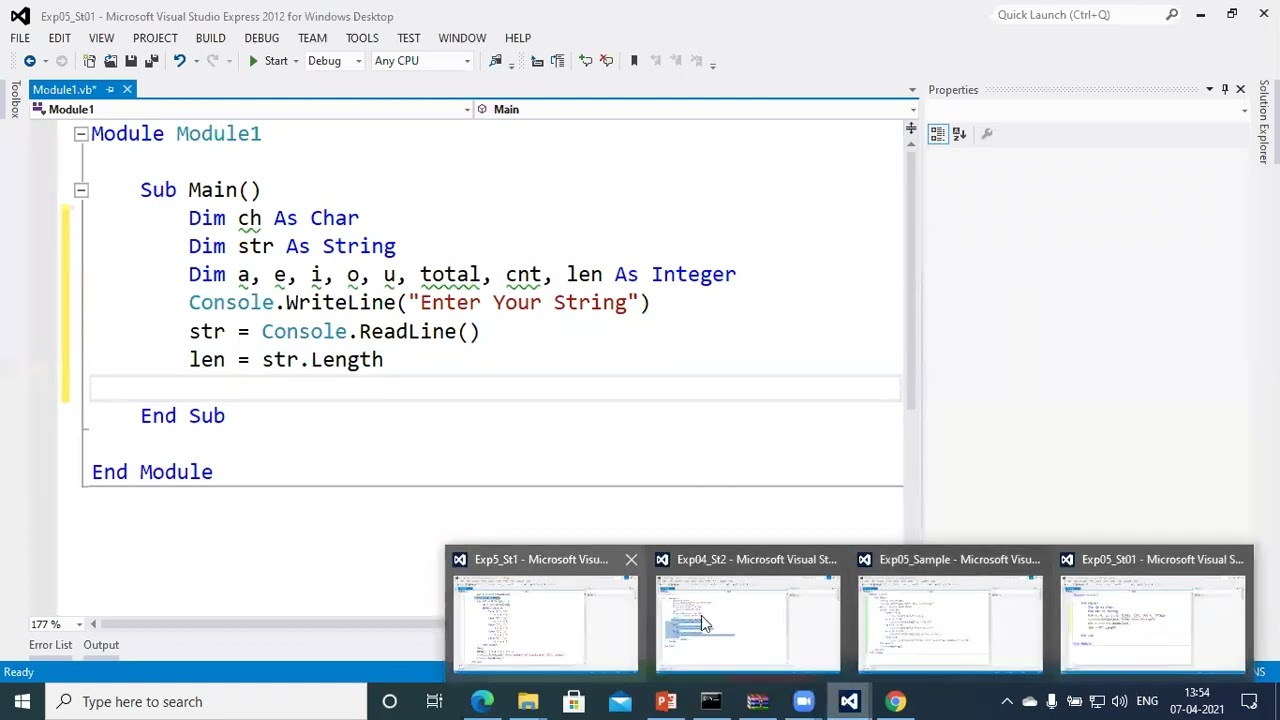The width and height of the screenshot is (1280, 720).
Task: Switch to the Output tab
Action: pos(101,645)
